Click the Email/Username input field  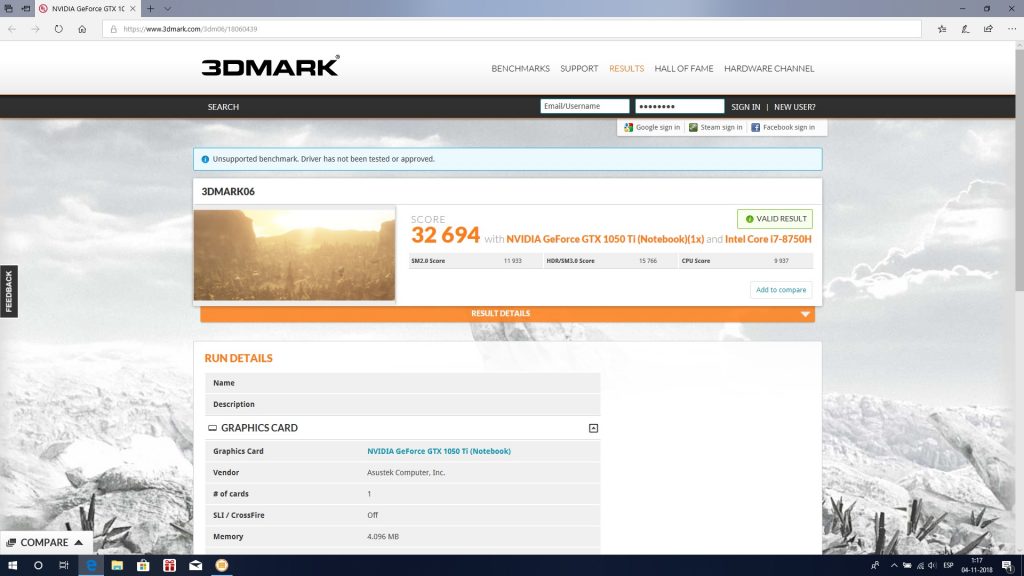[x=584, y=107]
